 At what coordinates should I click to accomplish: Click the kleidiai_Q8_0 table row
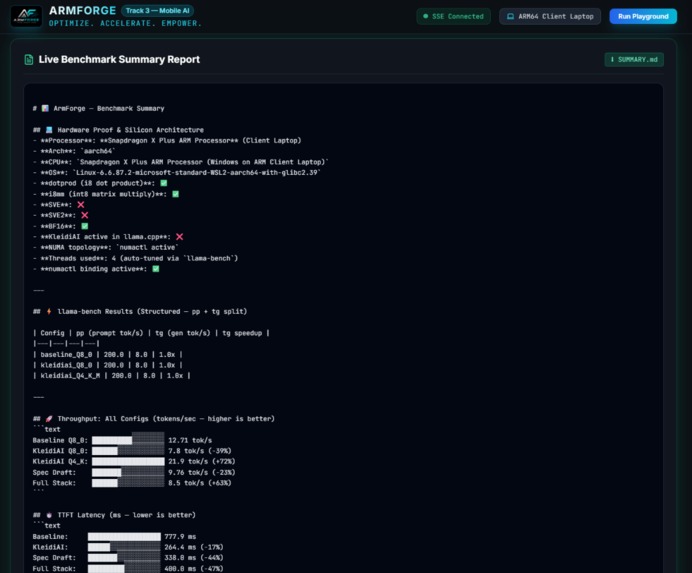coord(108,365)
